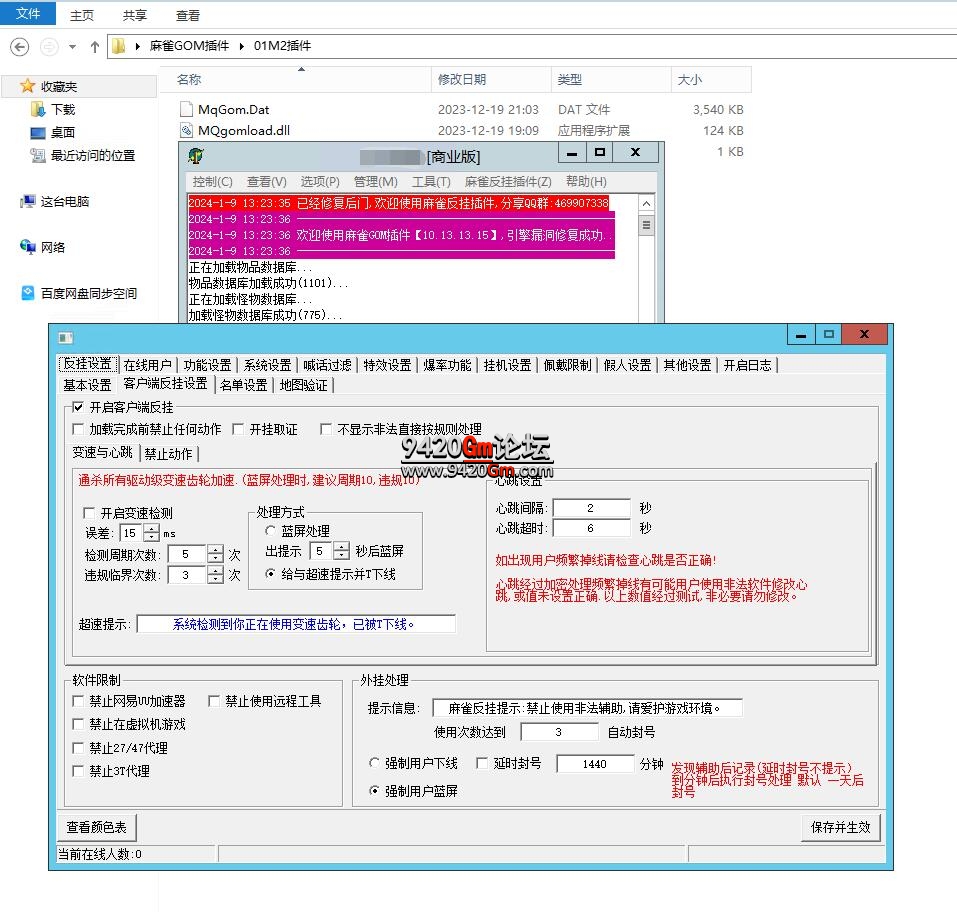
Task: Open the 主页 ribbon tab
Action: click(82, 15)
